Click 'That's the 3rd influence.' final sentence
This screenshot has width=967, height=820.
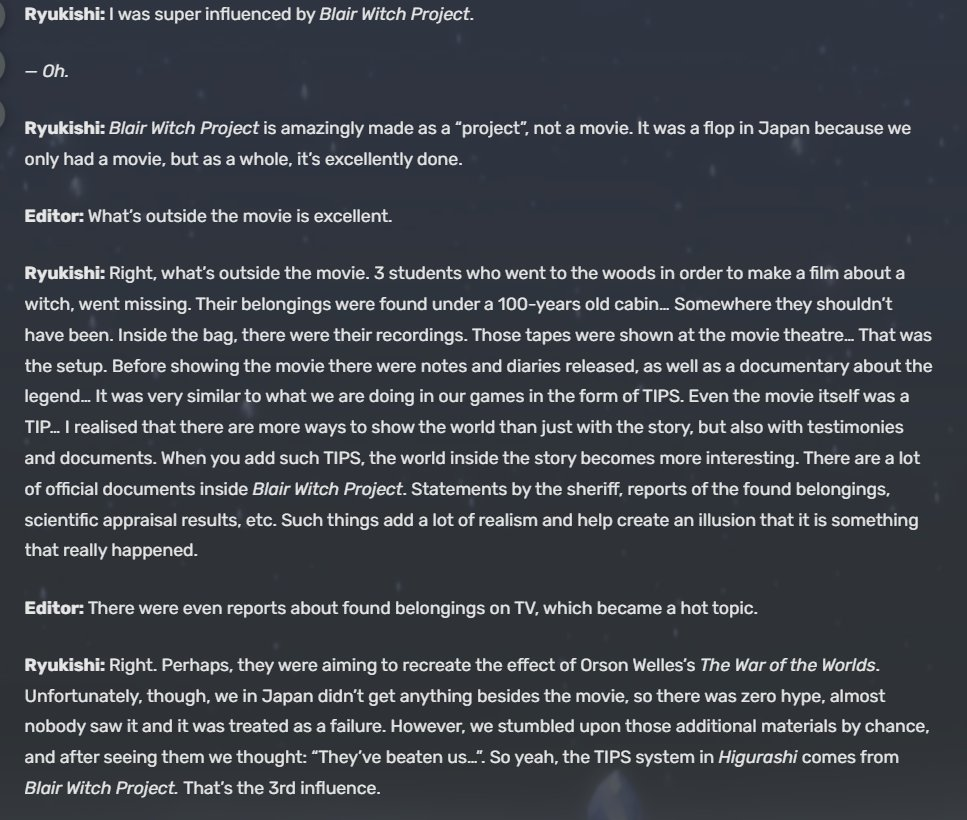coord(282,788)
